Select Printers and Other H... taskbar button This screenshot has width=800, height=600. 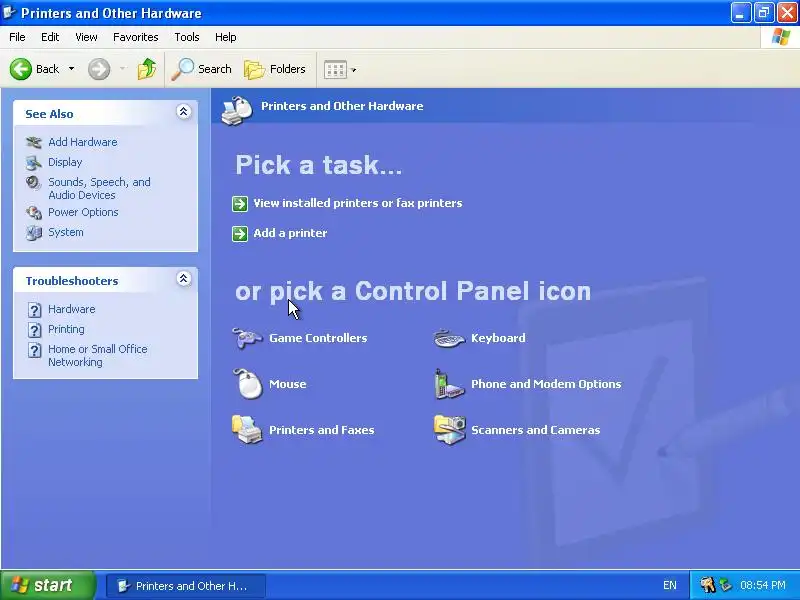tap(186, 586)
